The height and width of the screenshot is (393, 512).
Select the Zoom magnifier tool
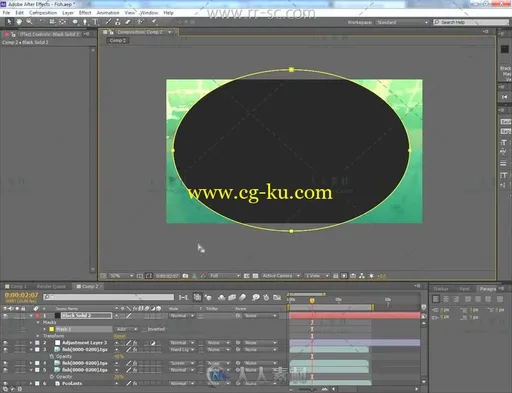(x=29, y=22)
